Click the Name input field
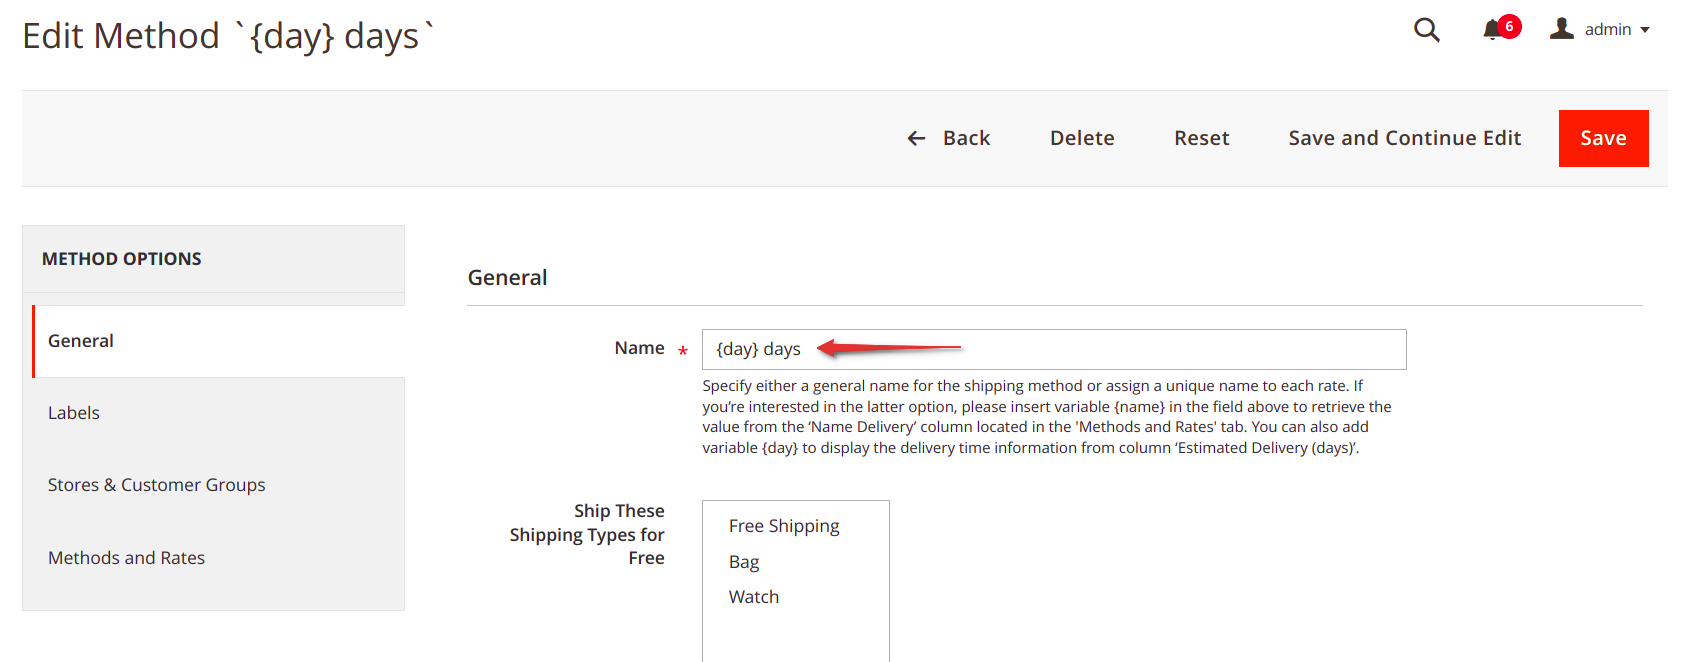Image resolution: width=1698 pixels, height=662 pixels. tap(1054, 349)
